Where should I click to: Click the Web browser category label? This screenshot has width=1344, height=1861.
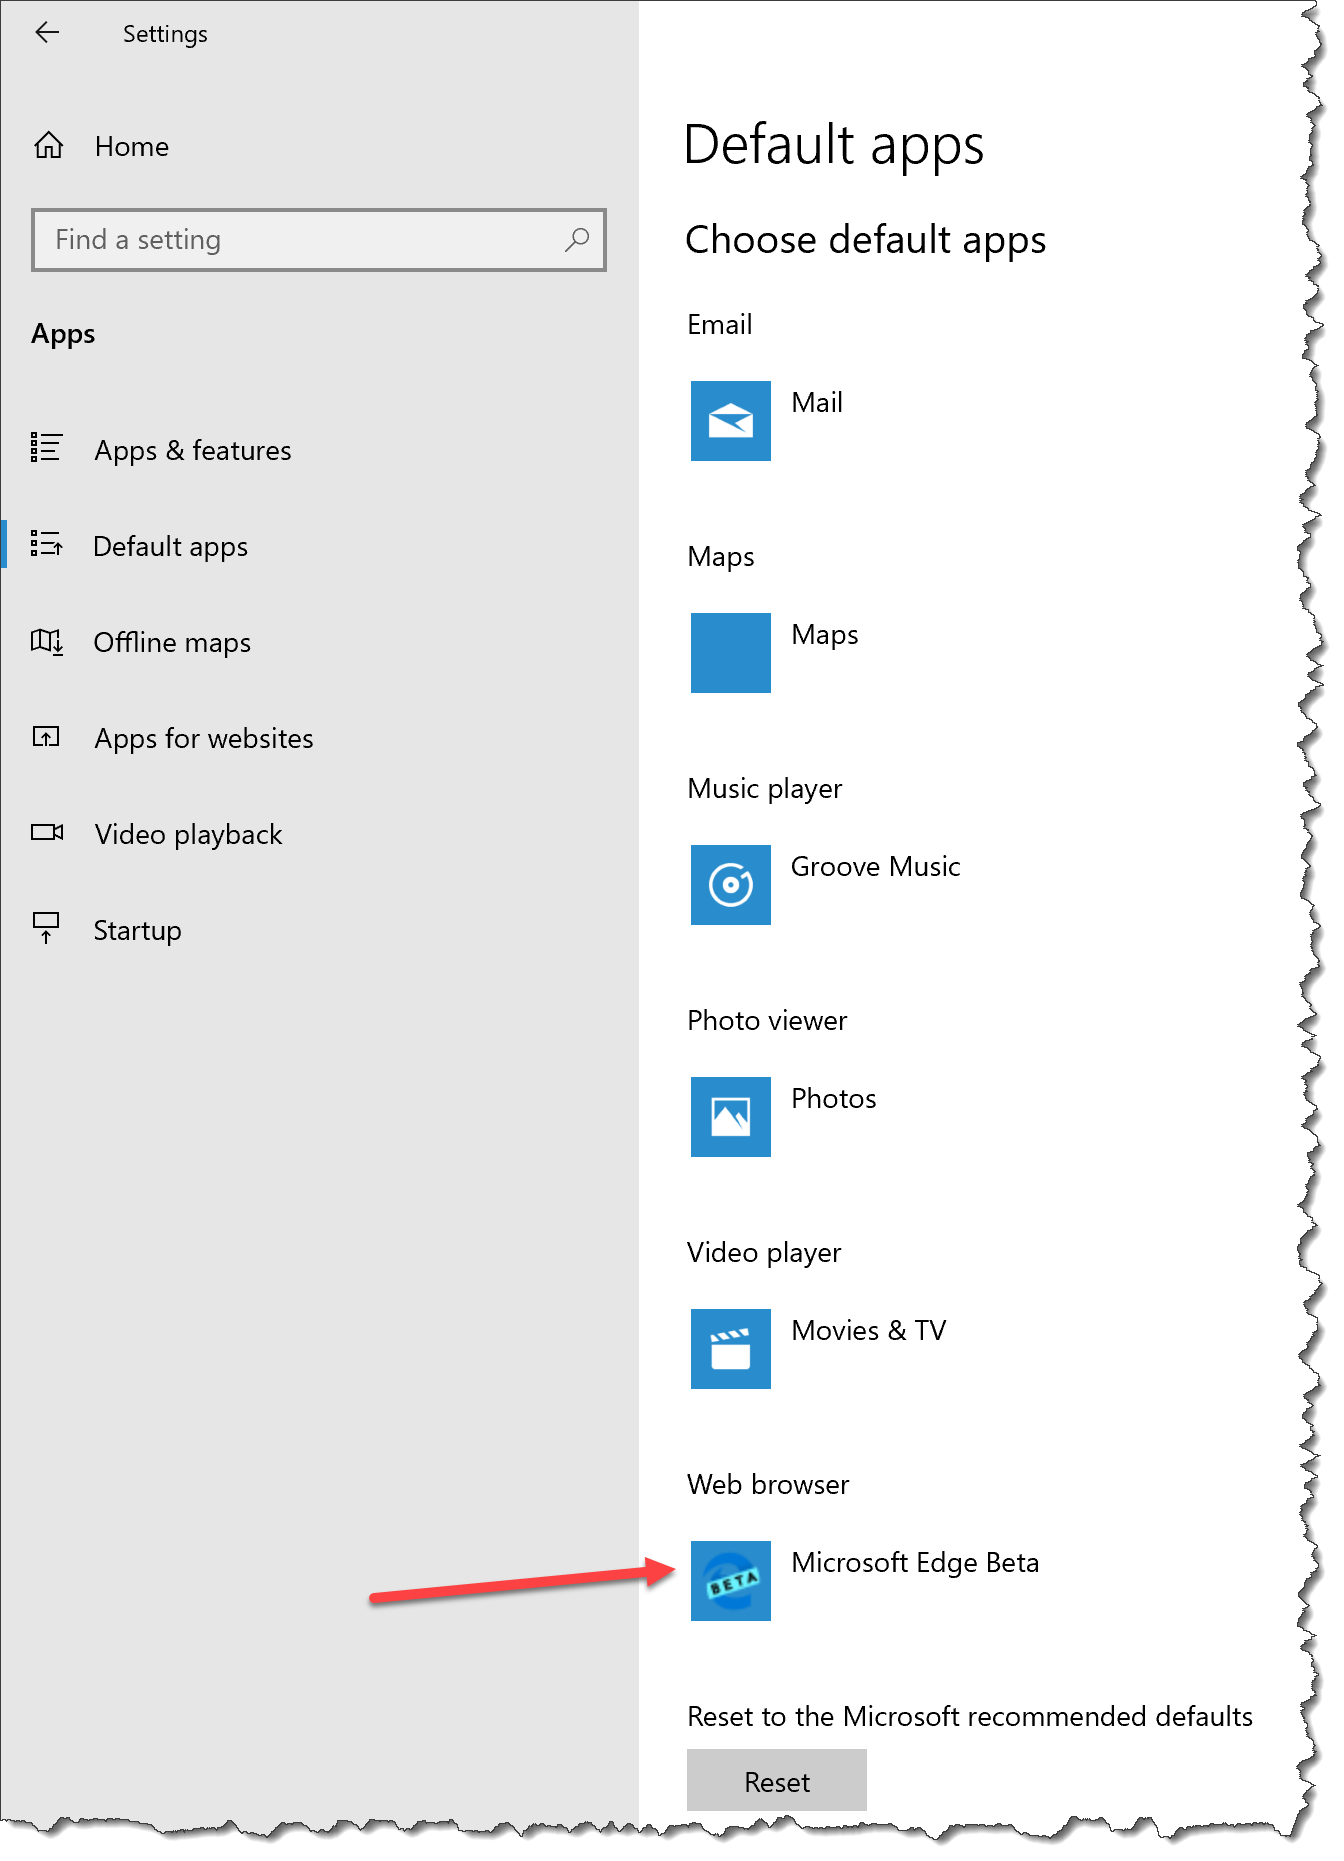768,1485
